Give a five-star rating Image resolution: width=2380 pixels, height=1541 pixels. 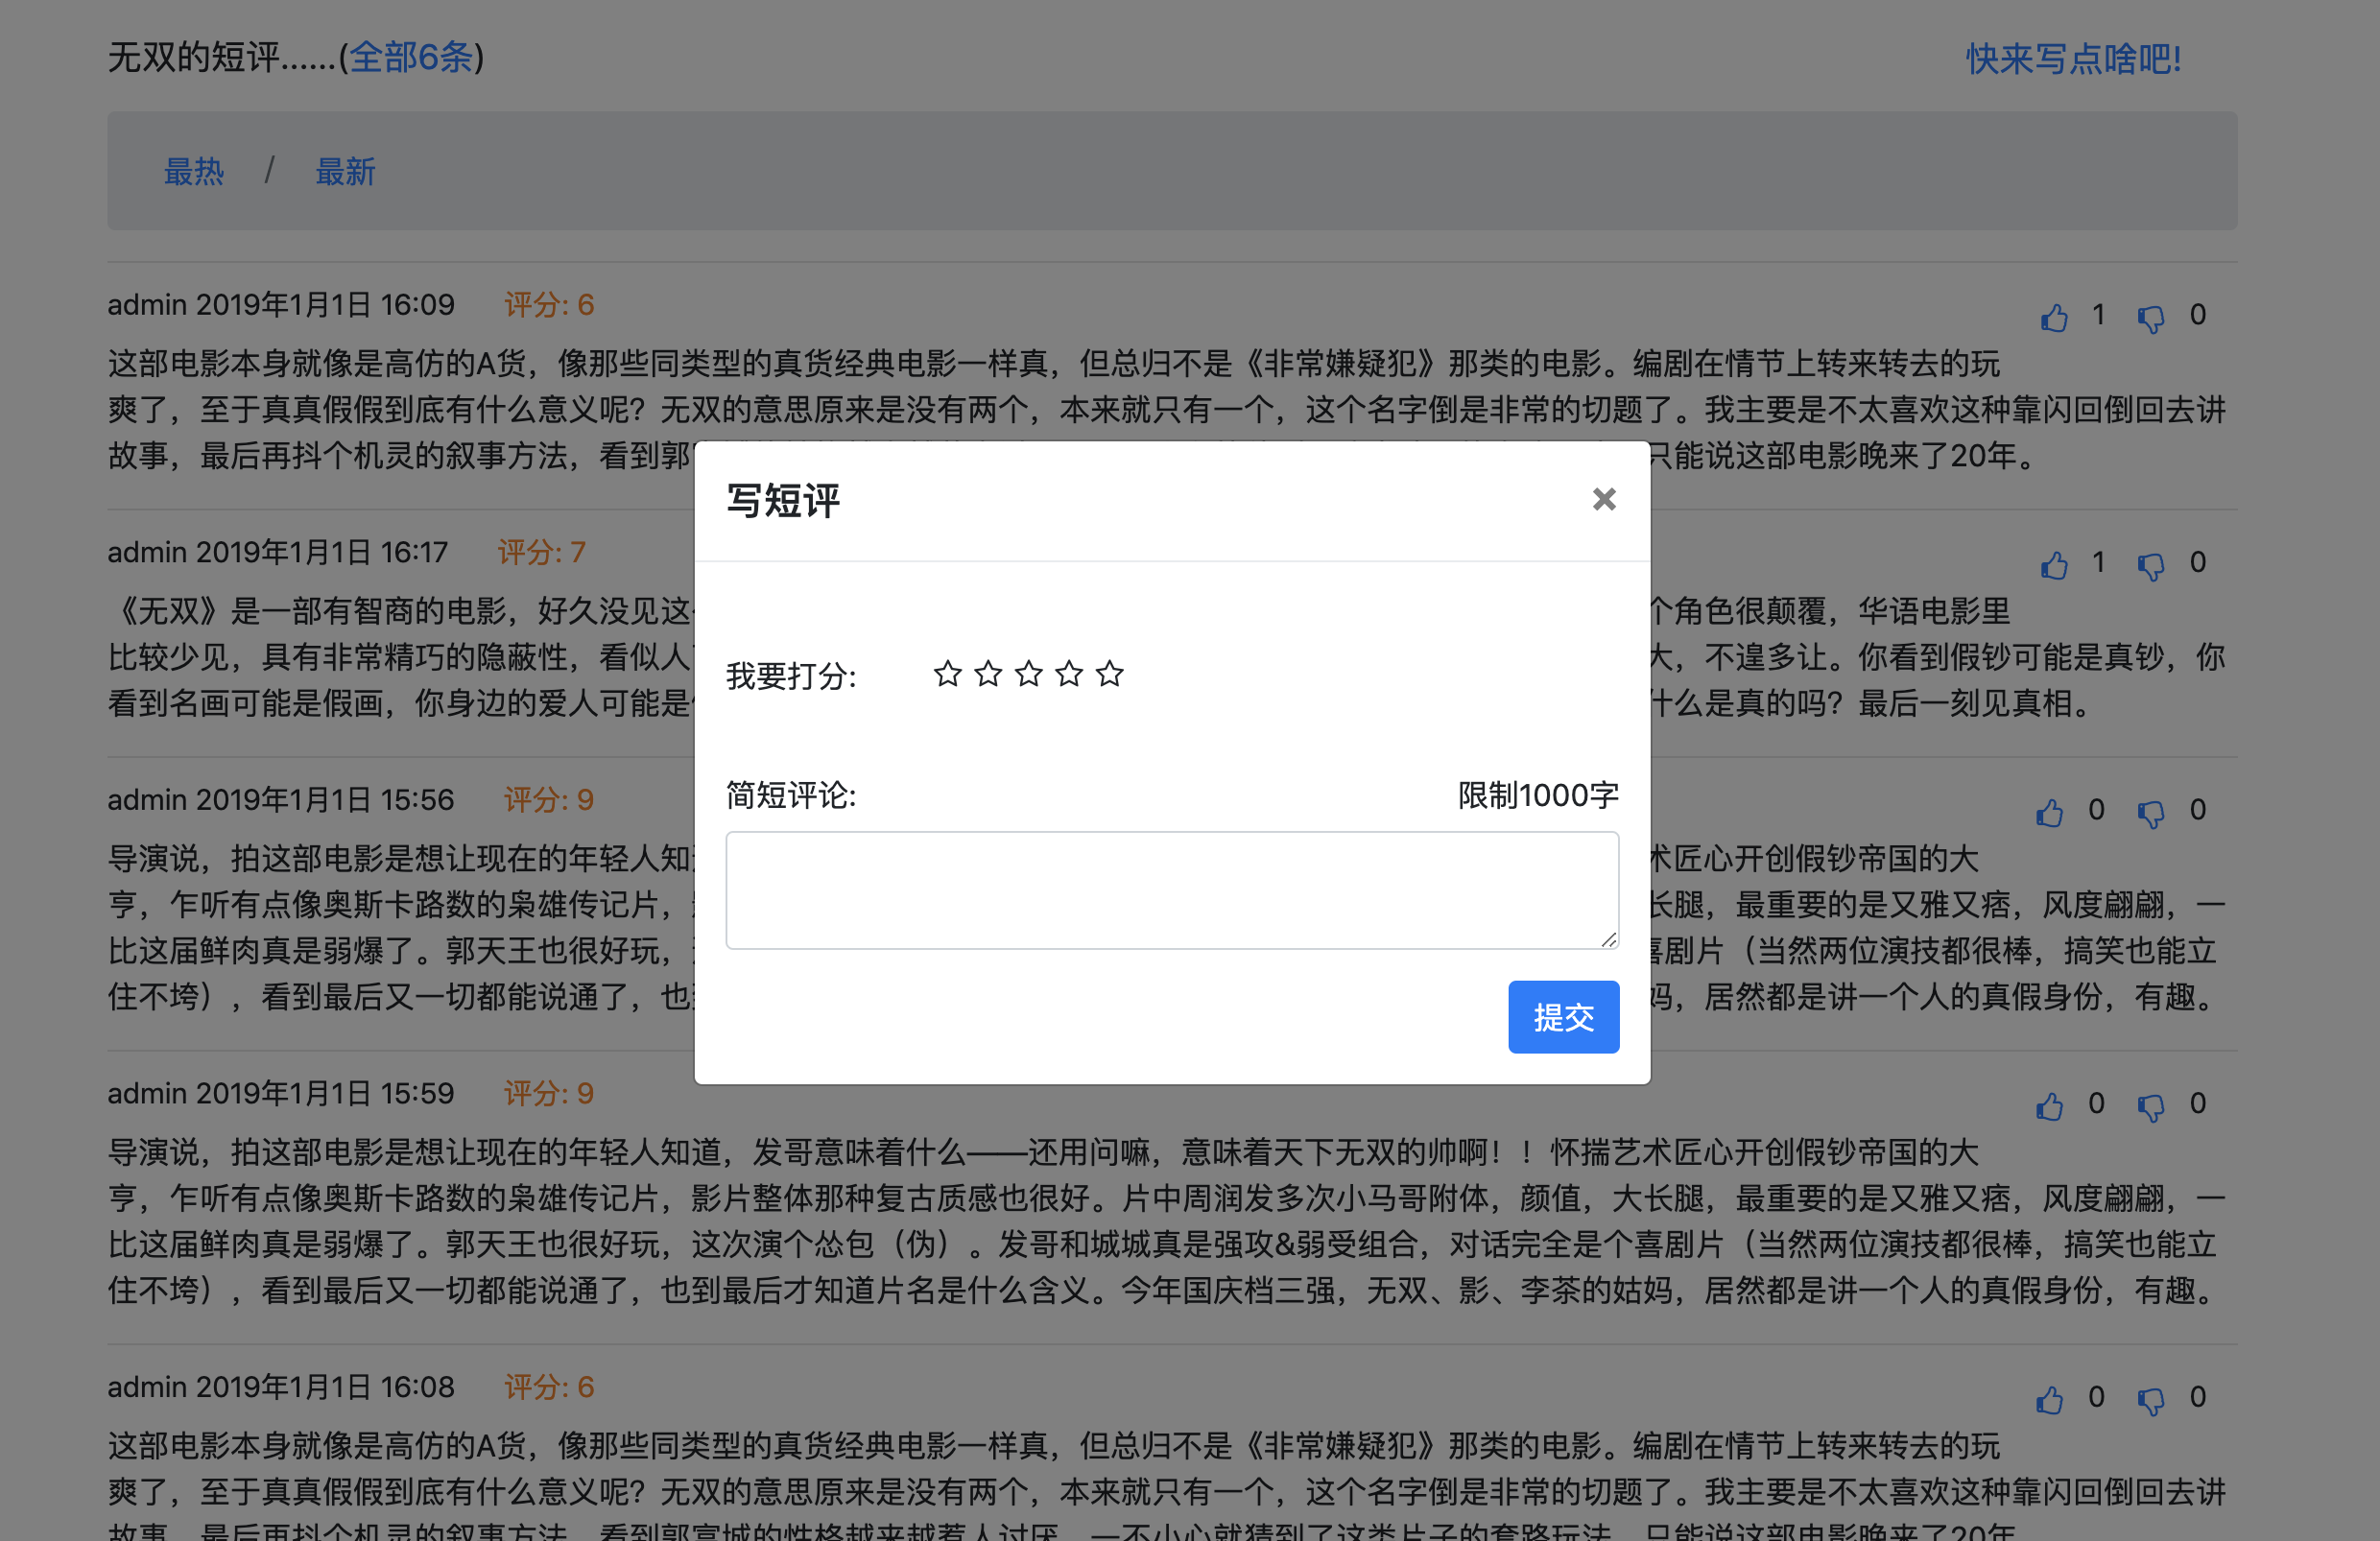point(1109,674)
